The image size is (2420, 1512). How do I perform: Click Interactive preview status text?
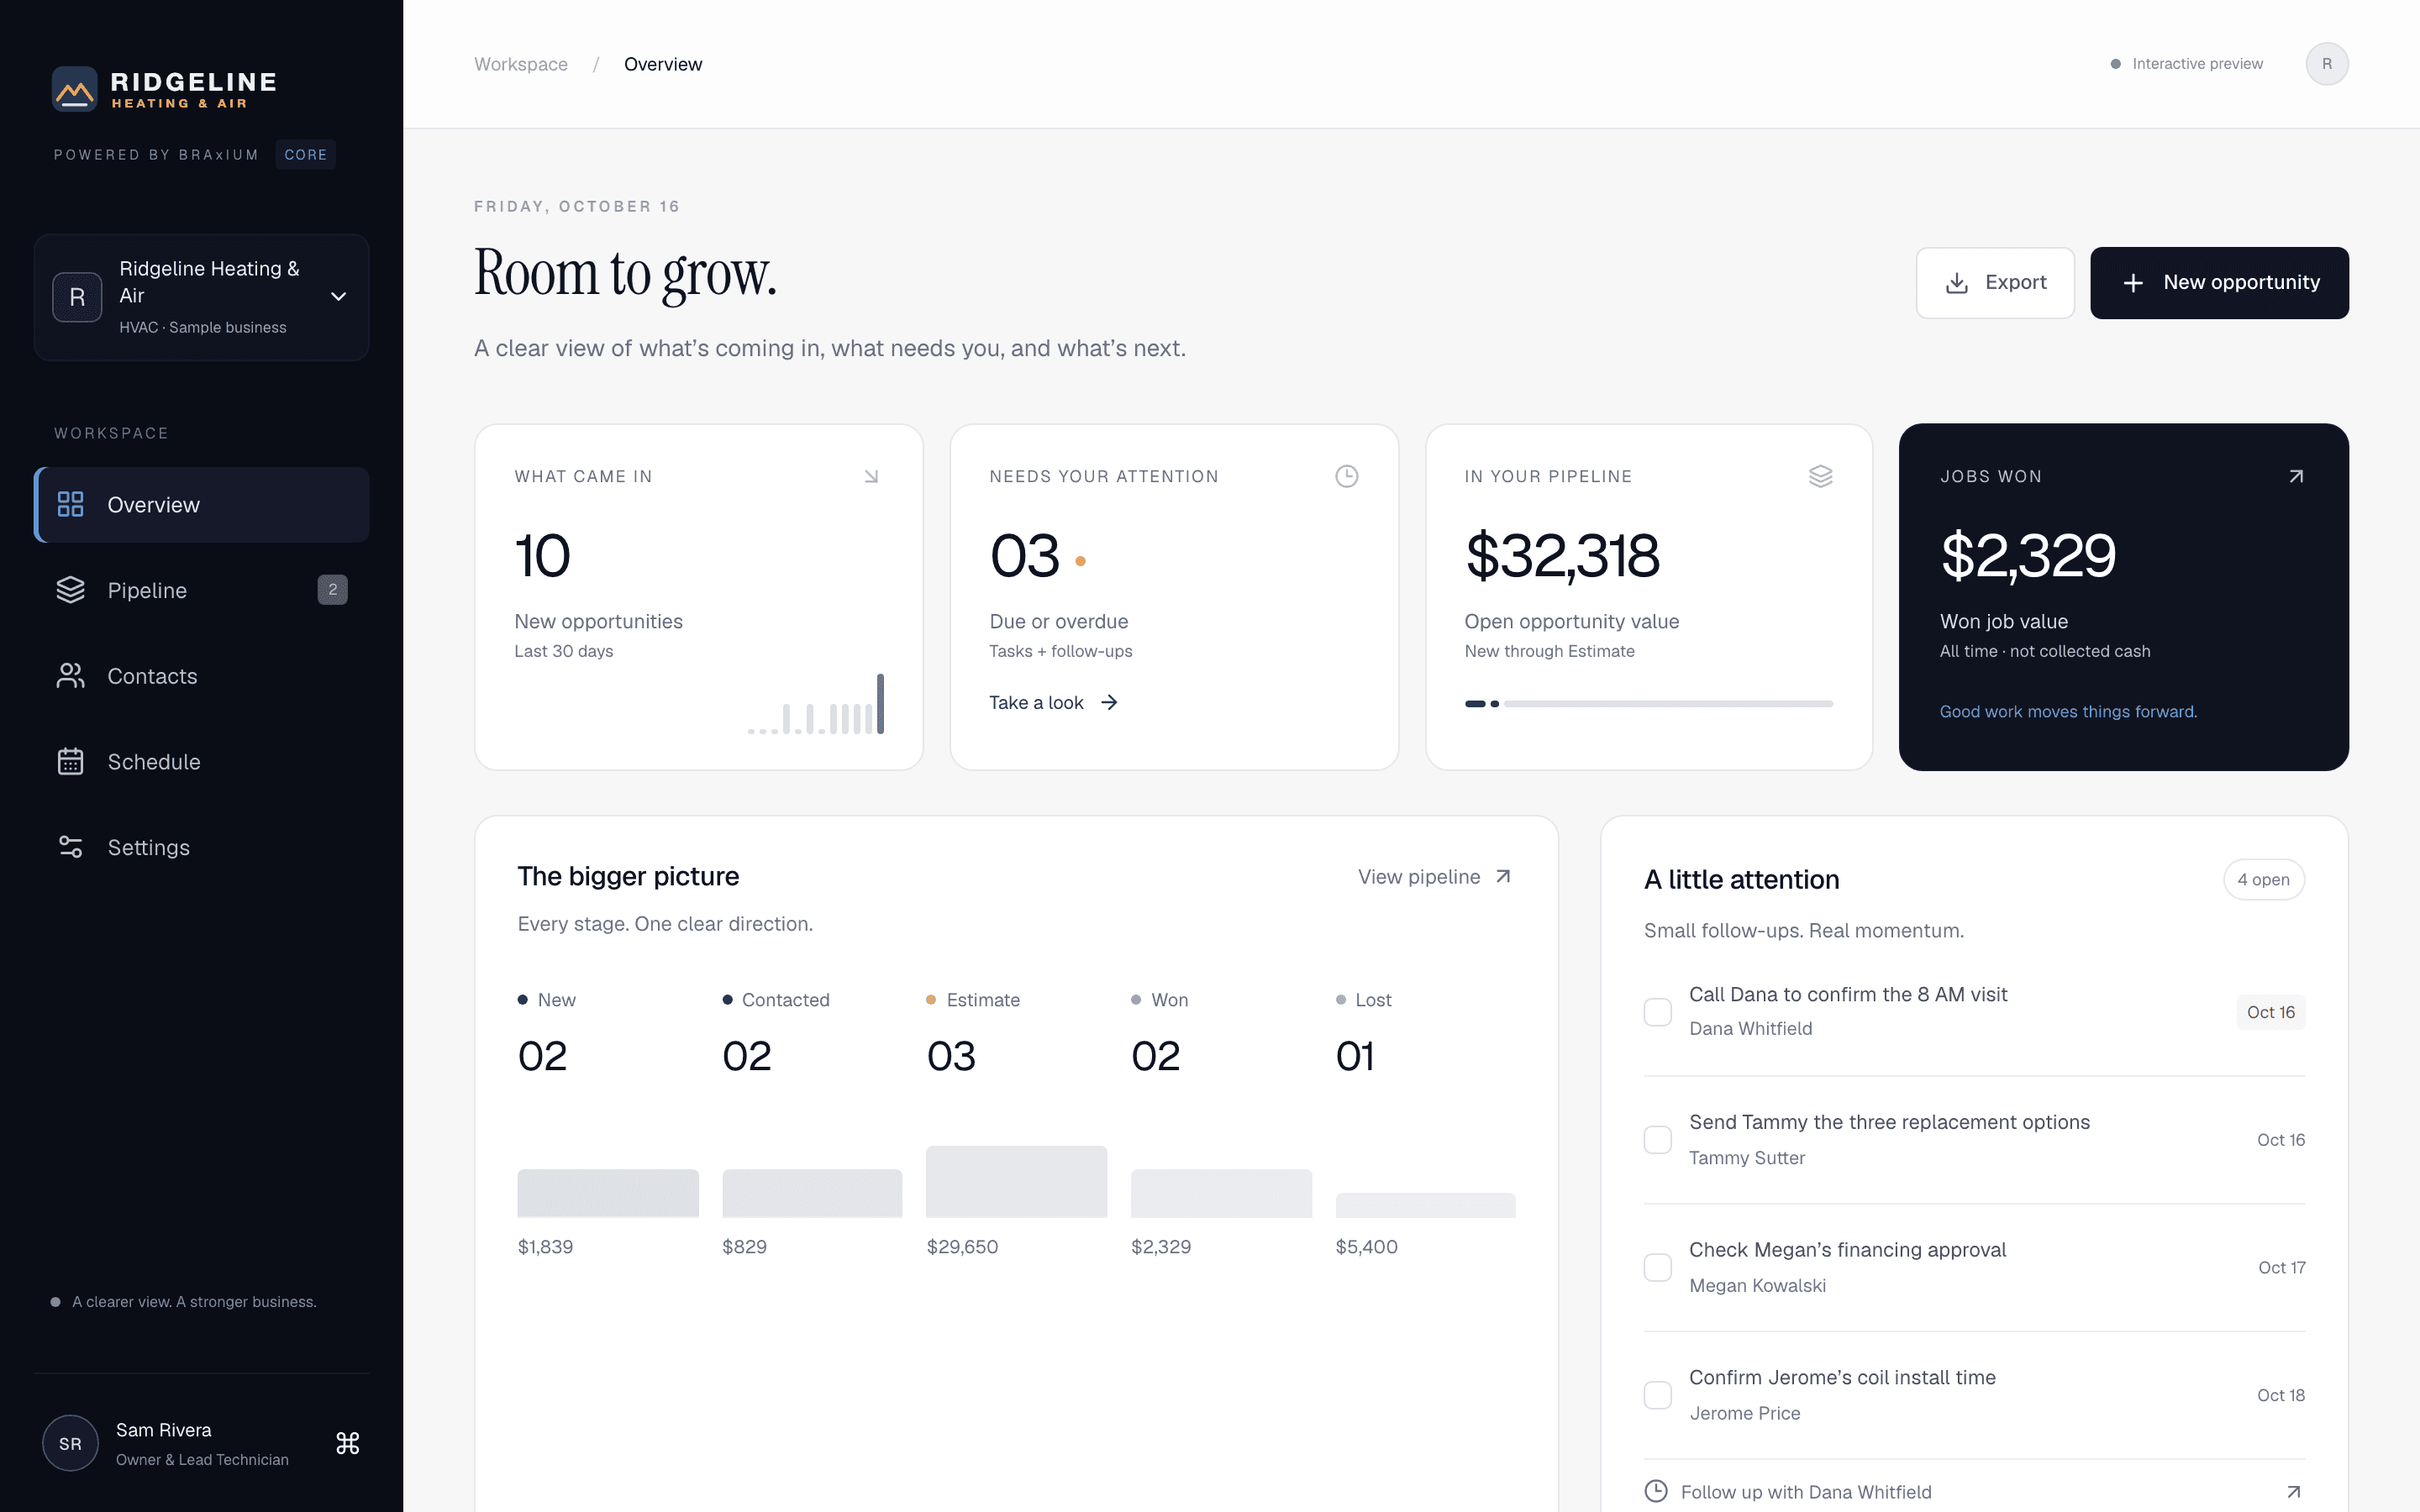[x=2197, y=64]
